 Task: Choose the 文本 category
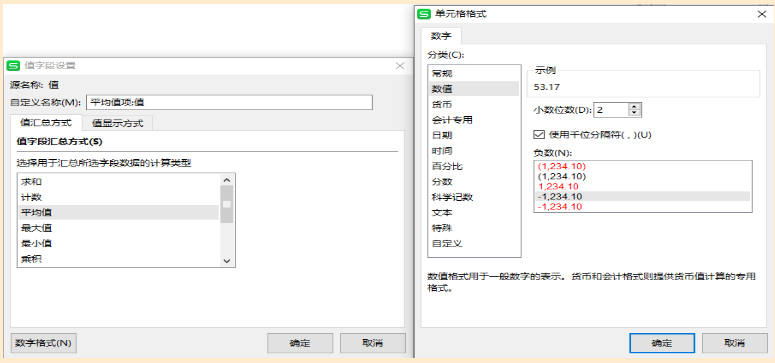[474, 213]
